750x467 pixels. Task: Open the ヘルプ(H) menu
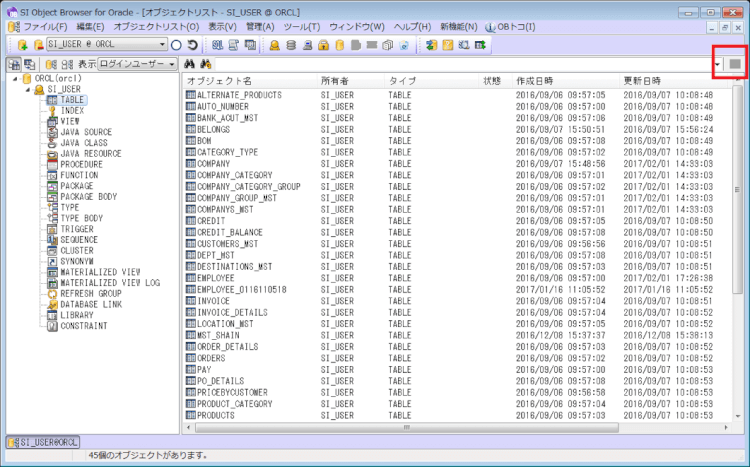click(412, 27)
